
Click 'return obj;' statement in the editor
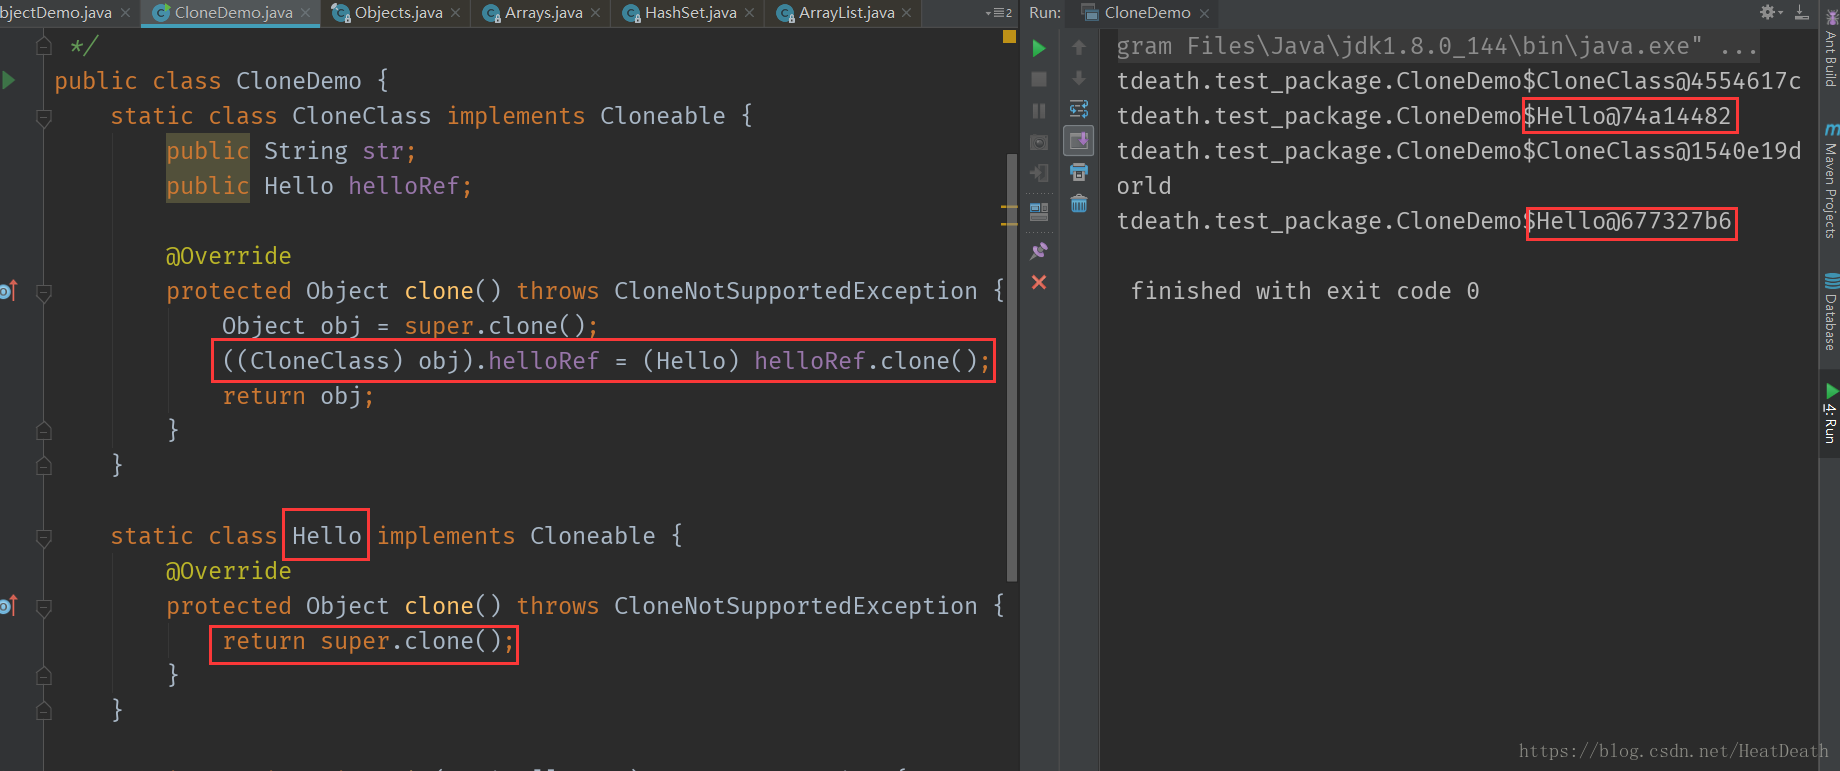tap(298, 396)
